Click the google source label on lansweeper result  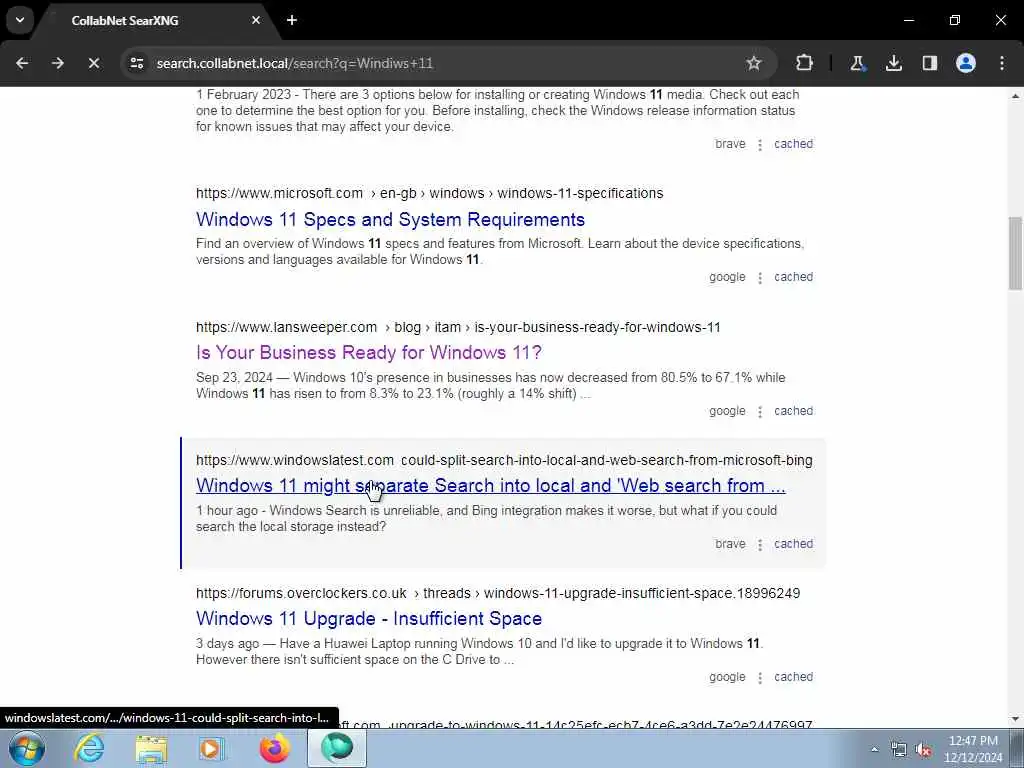(x=727, y=411)
